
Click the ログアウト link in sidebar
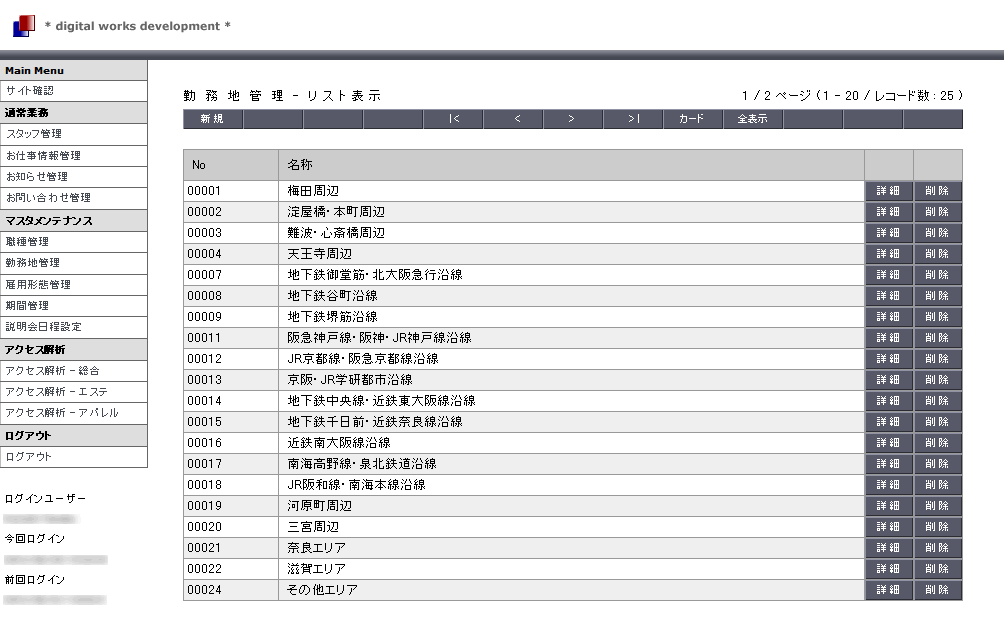click(74, 457)
